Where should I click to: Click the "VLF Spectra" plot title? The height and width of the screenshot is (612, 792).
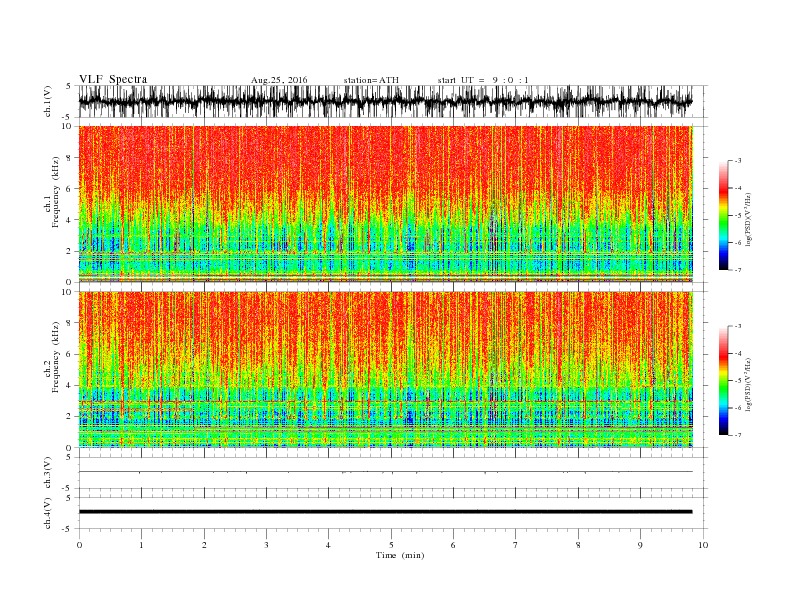[x=113, y=79]
